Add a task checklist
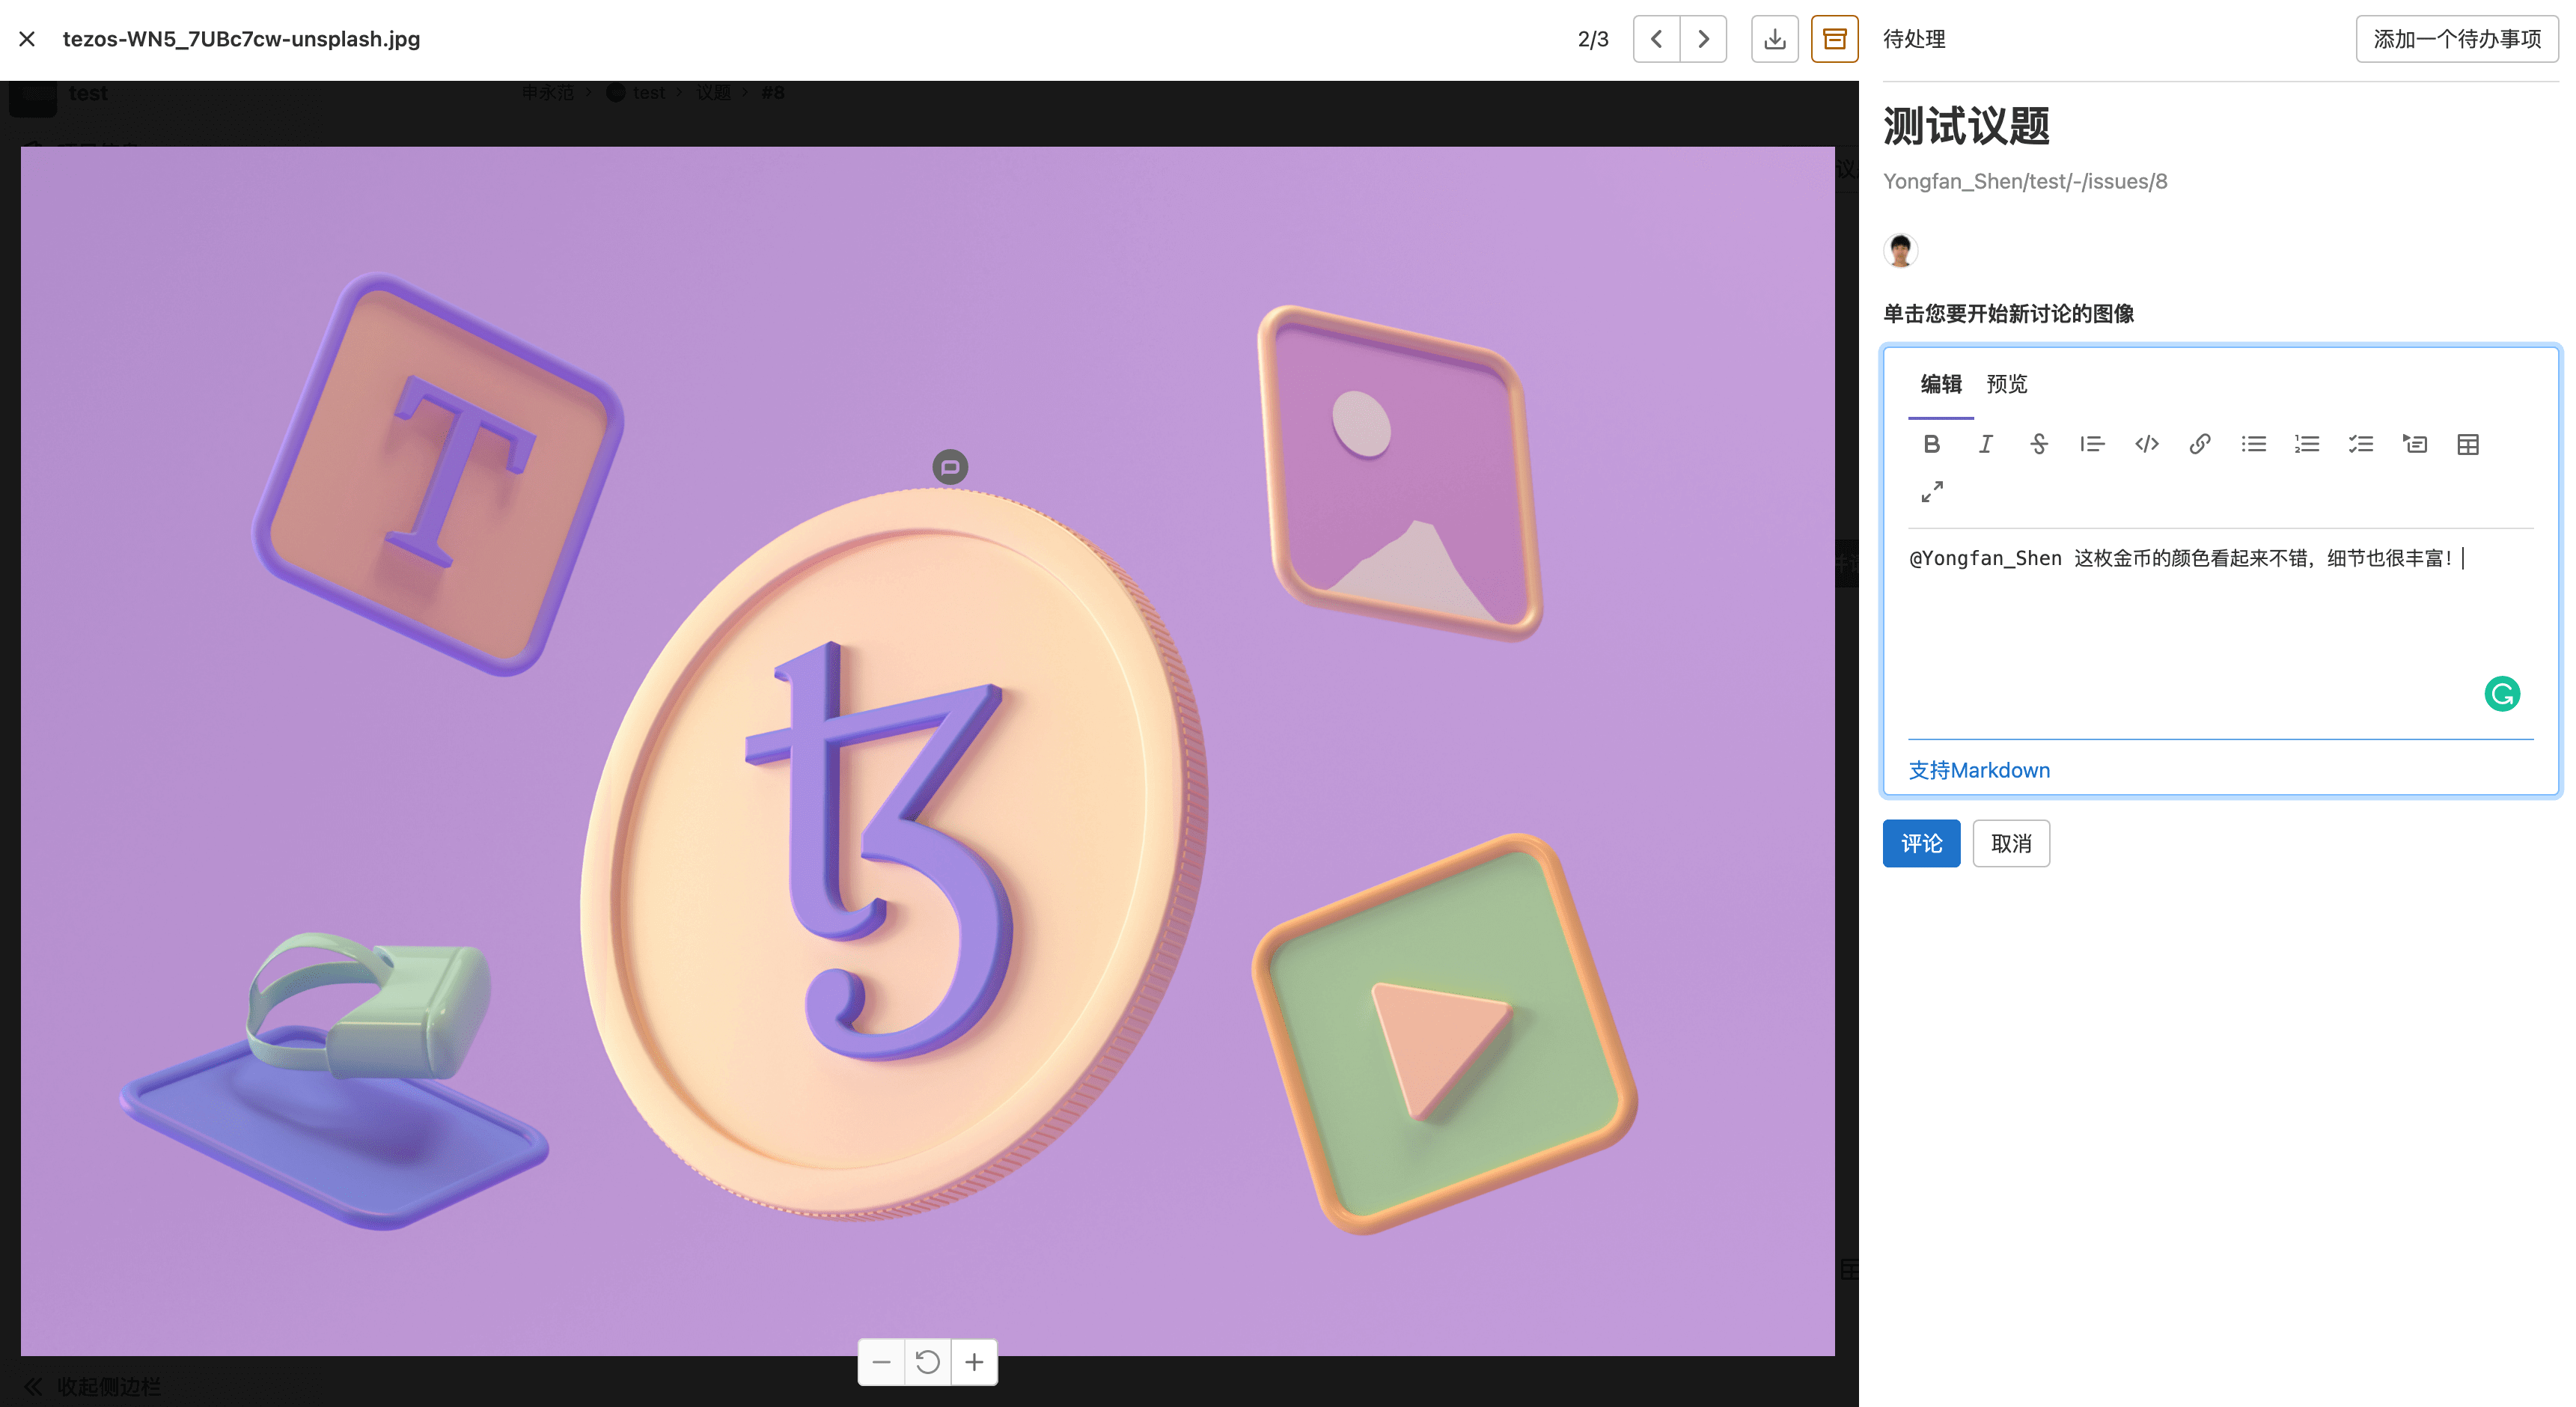 (x=2361, y=444)
